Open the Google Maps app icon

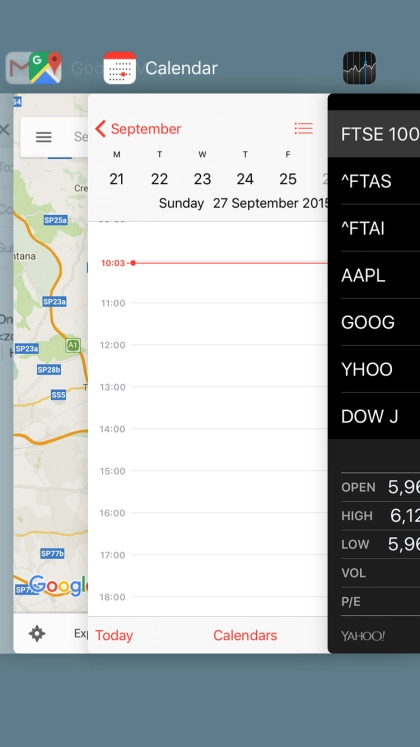point(46,68)
